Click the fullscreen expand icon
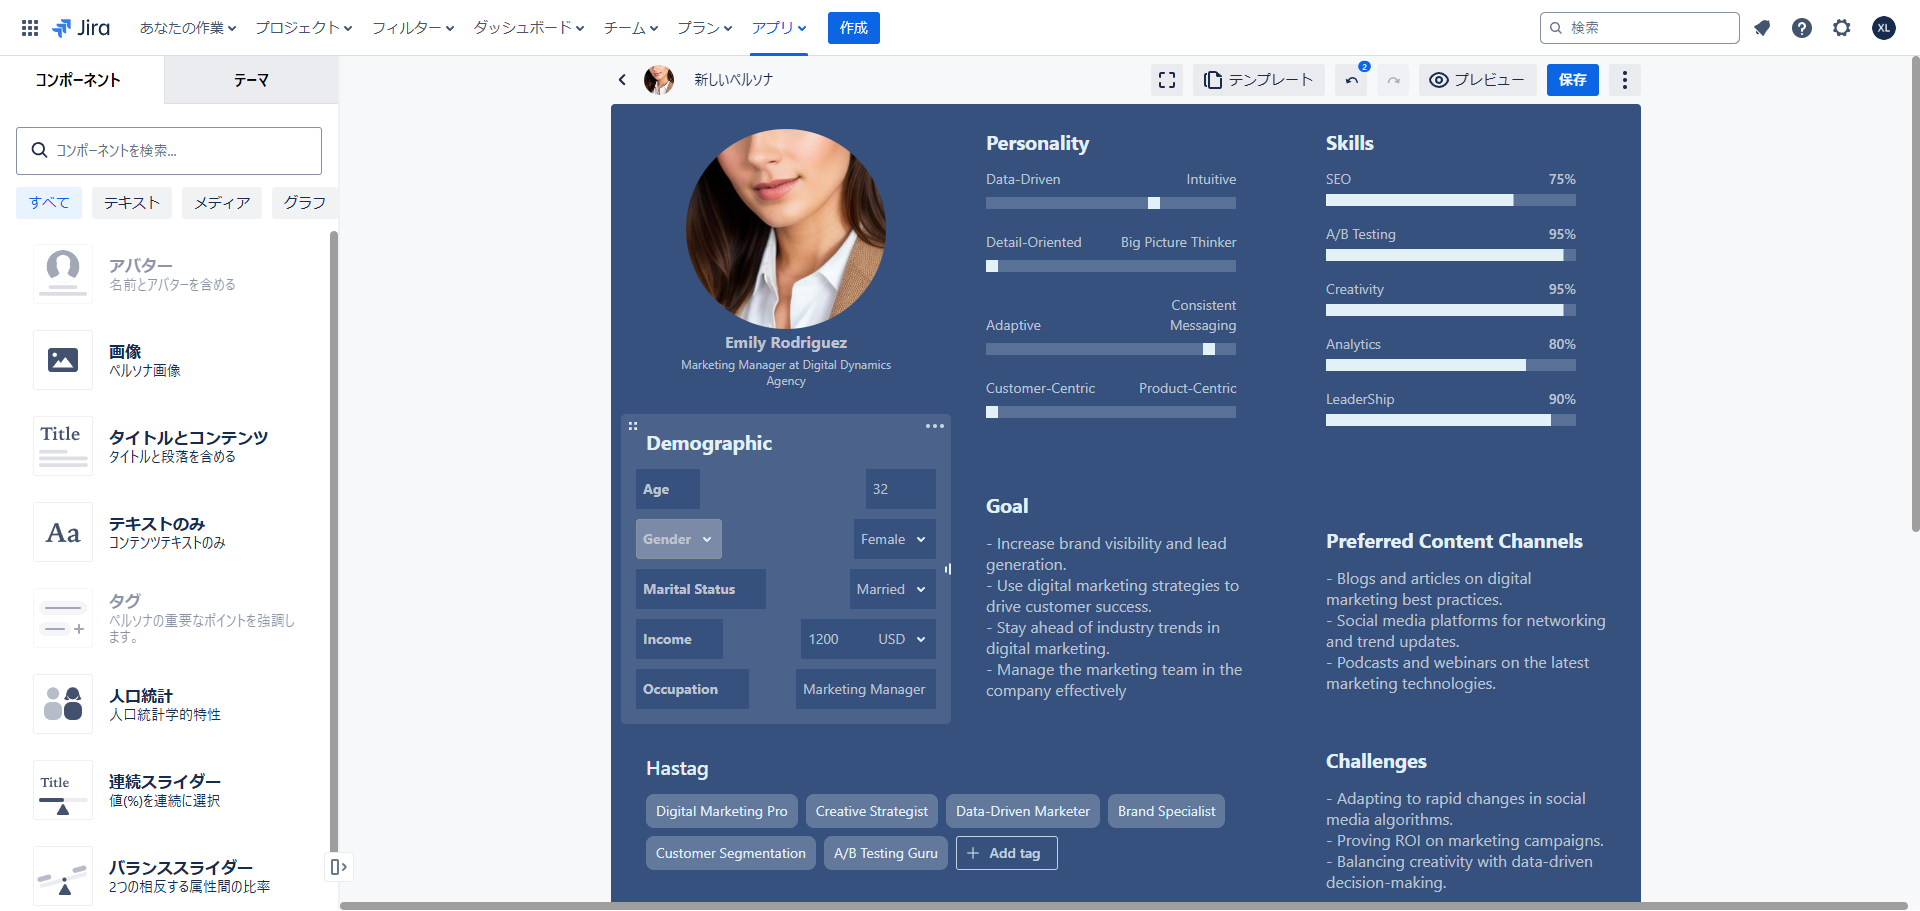 tap(1167, 80)
